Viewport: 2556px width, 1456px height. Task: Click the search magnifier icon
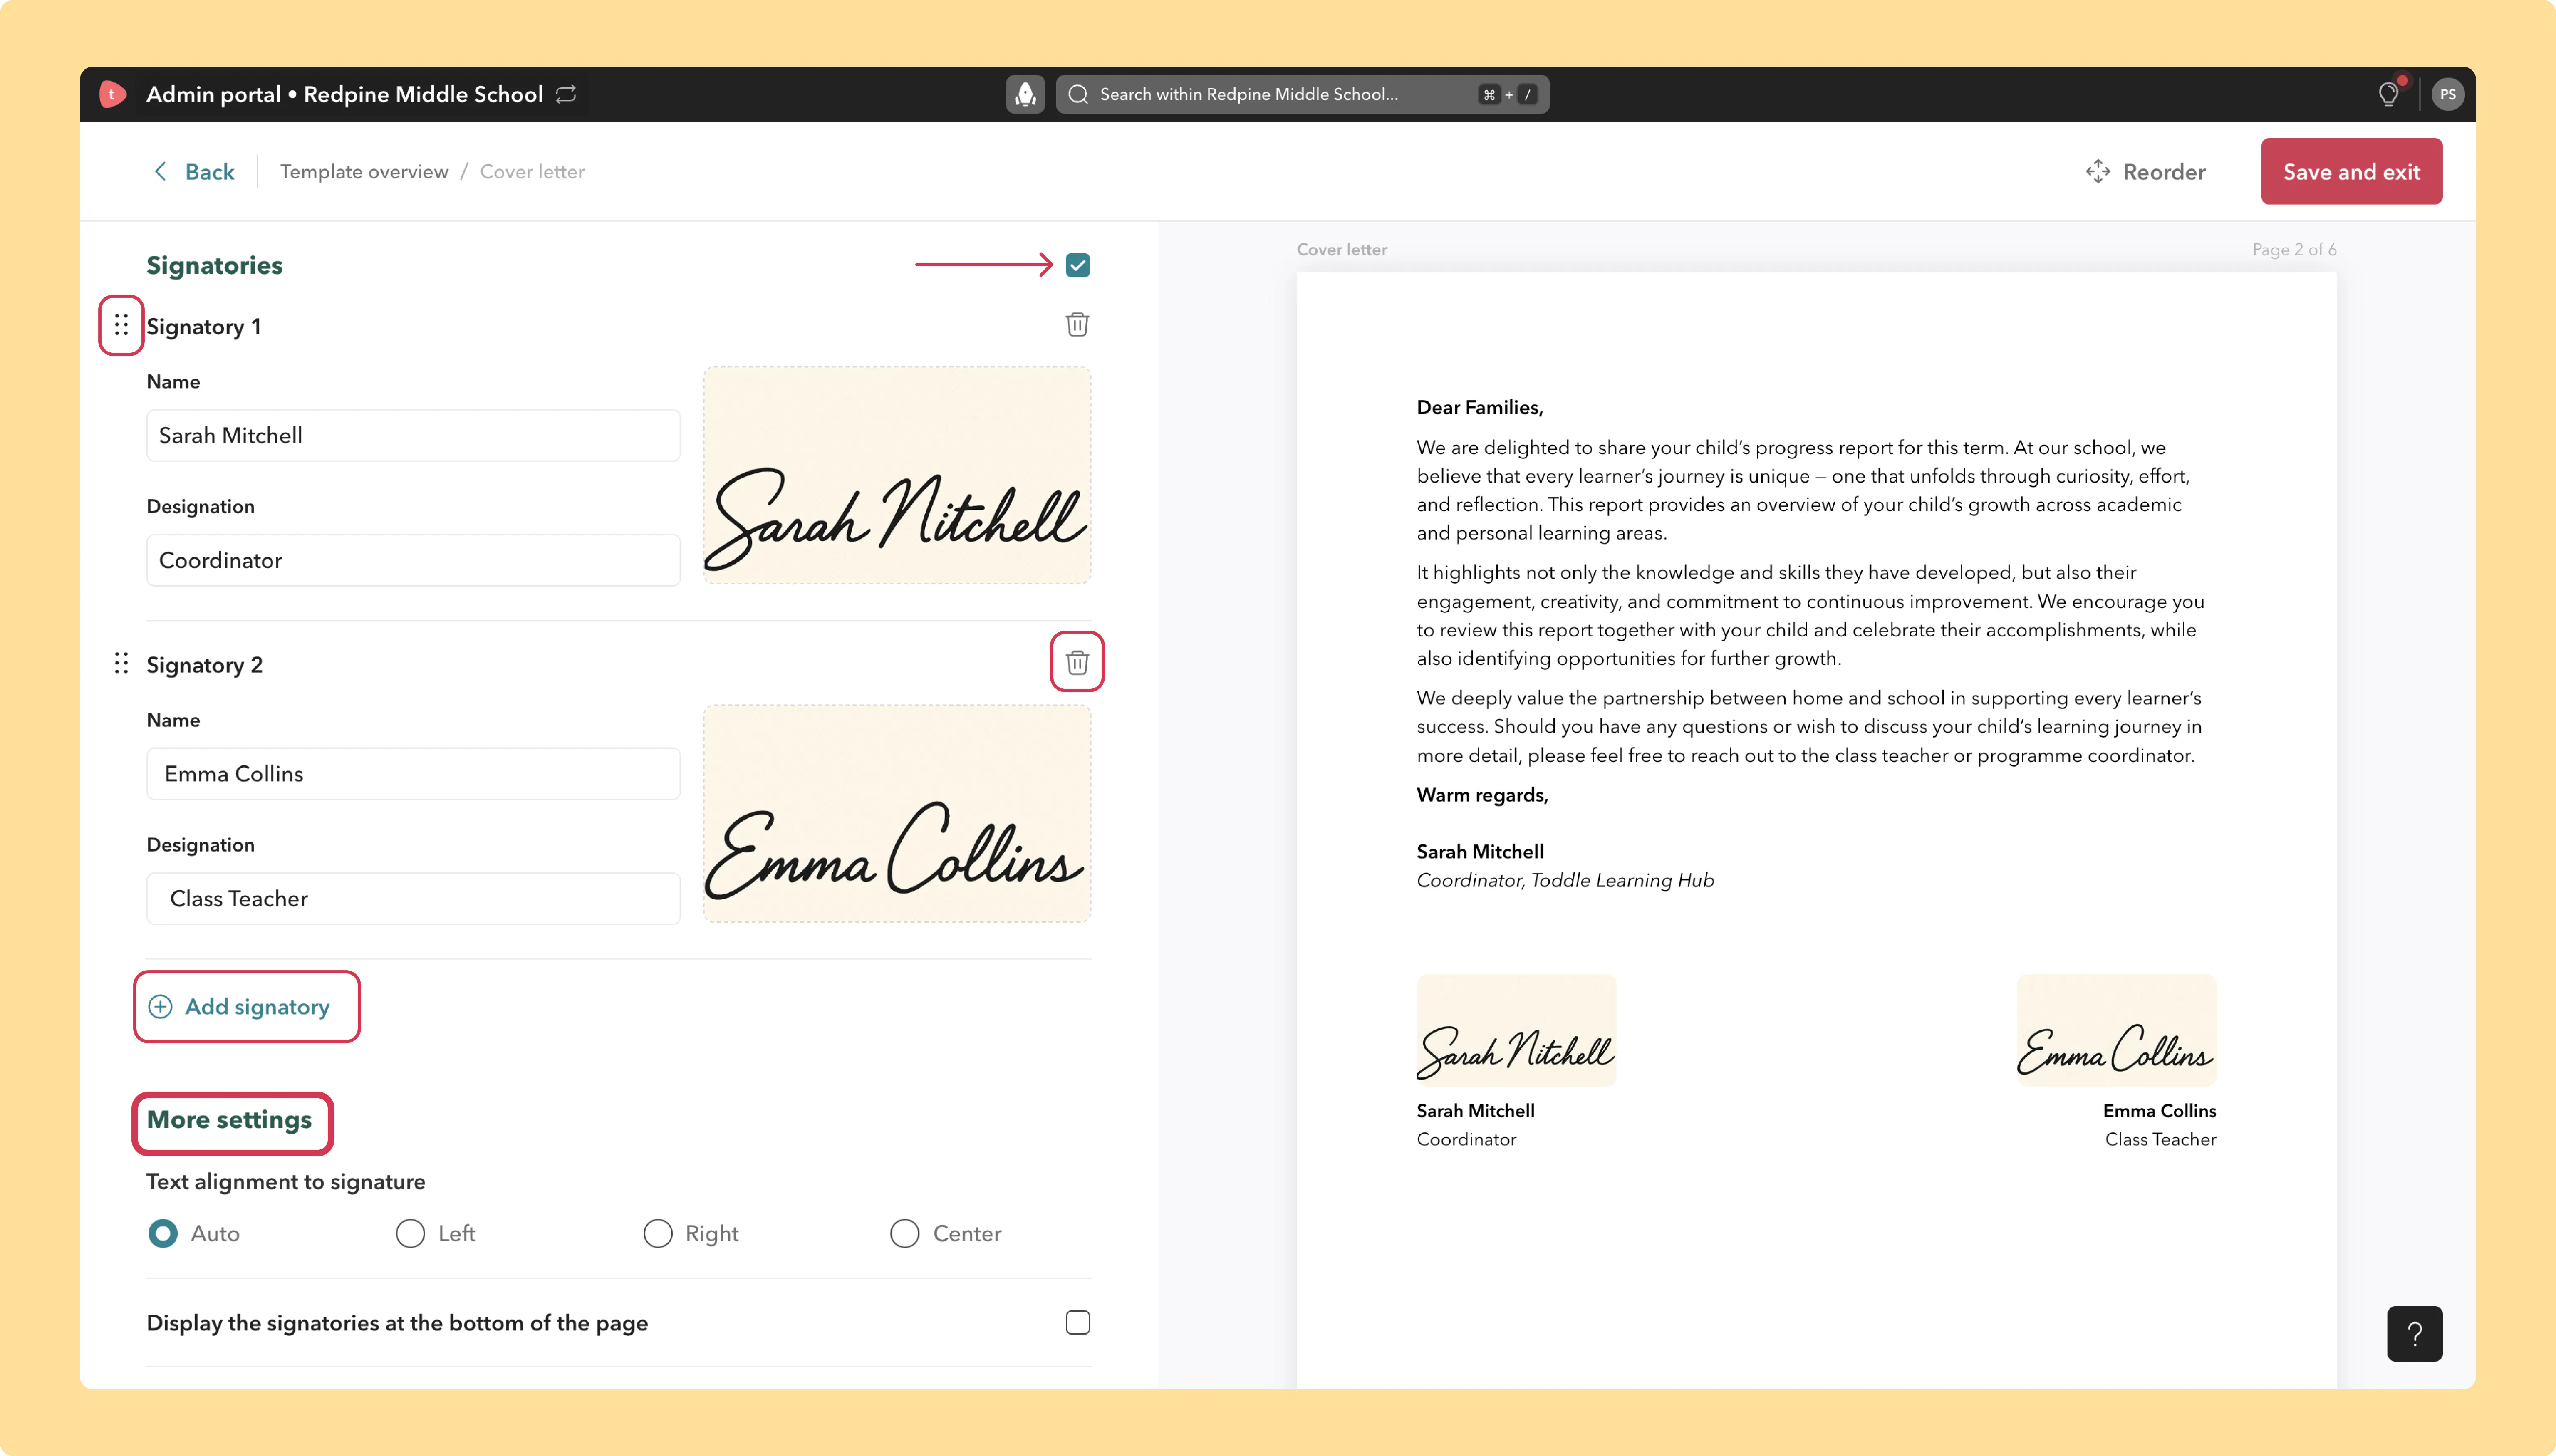coord(1078,94)
